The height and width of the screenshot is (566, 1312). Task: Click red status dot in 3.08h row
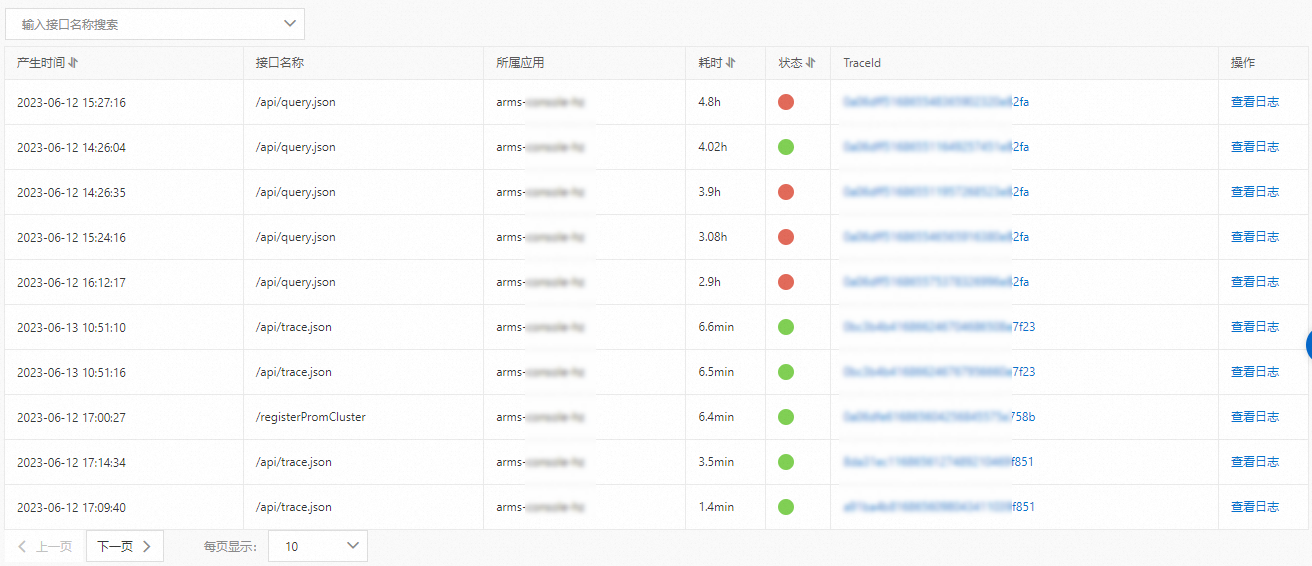click(x=786, y=237)
